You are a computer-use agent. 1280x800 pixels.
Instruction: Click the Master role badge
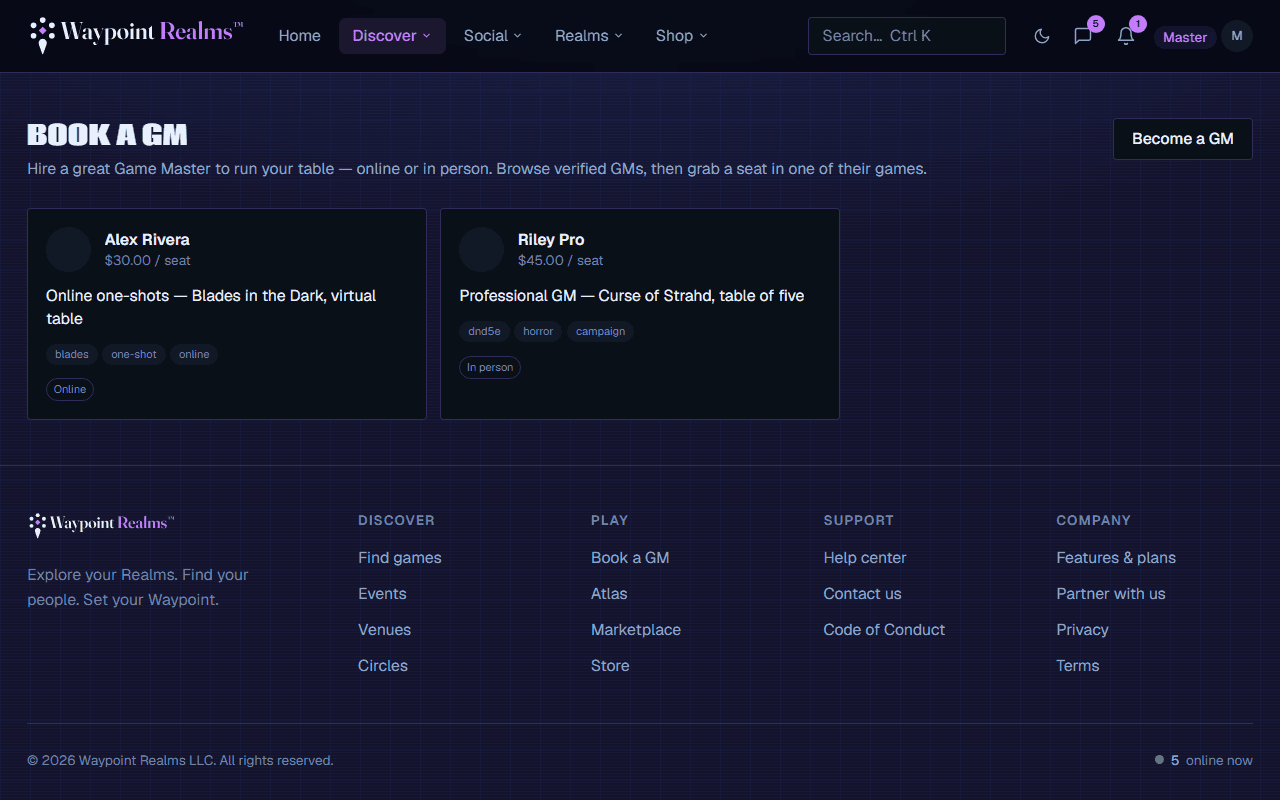click(1185, 37)
